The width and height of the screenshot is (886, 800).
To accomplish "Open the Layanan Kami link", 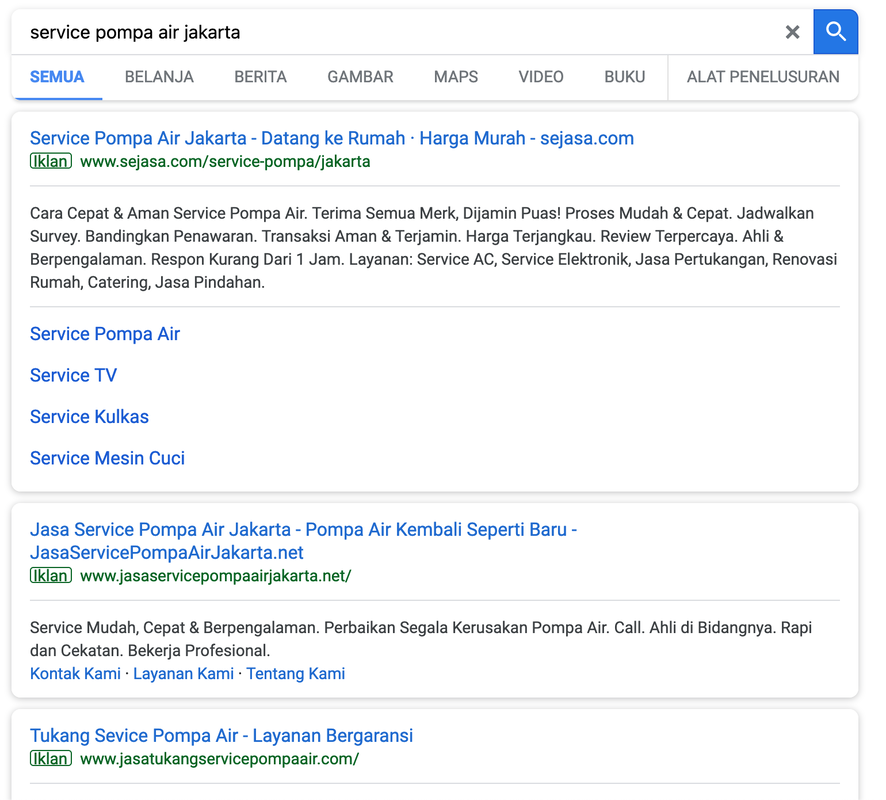I will (183, 674).
